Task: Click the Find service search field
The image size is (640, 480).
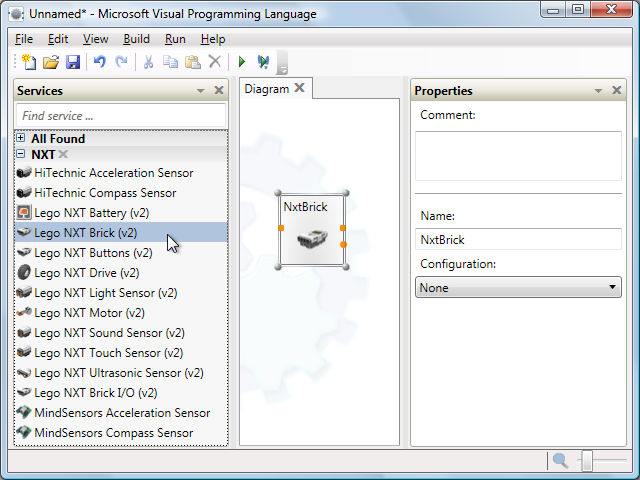Action: (x=121, y=116)
